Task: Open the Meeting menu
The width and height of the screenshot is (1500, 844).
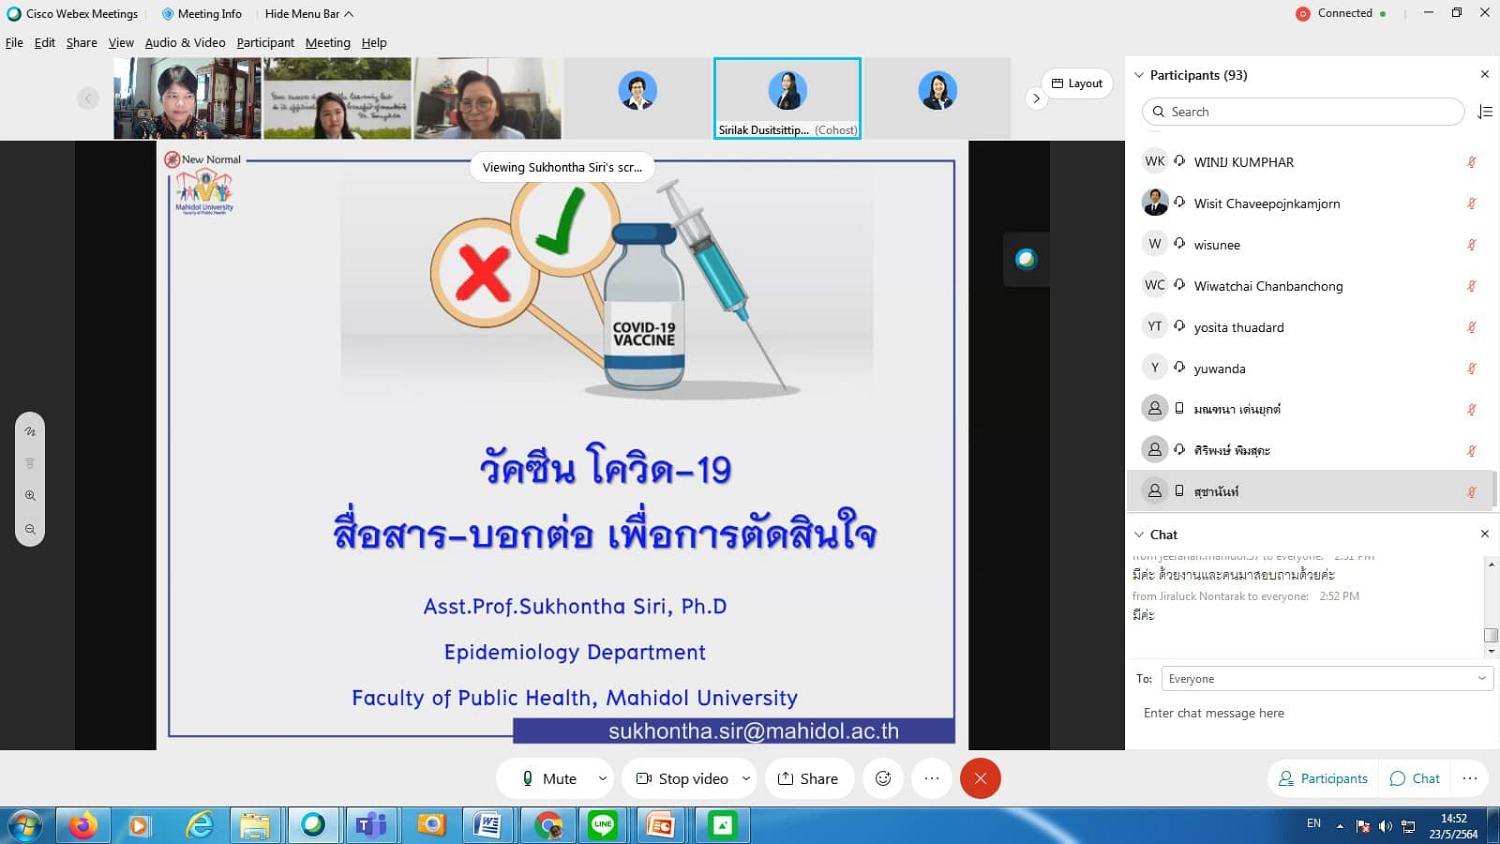Action: point(328,43)
